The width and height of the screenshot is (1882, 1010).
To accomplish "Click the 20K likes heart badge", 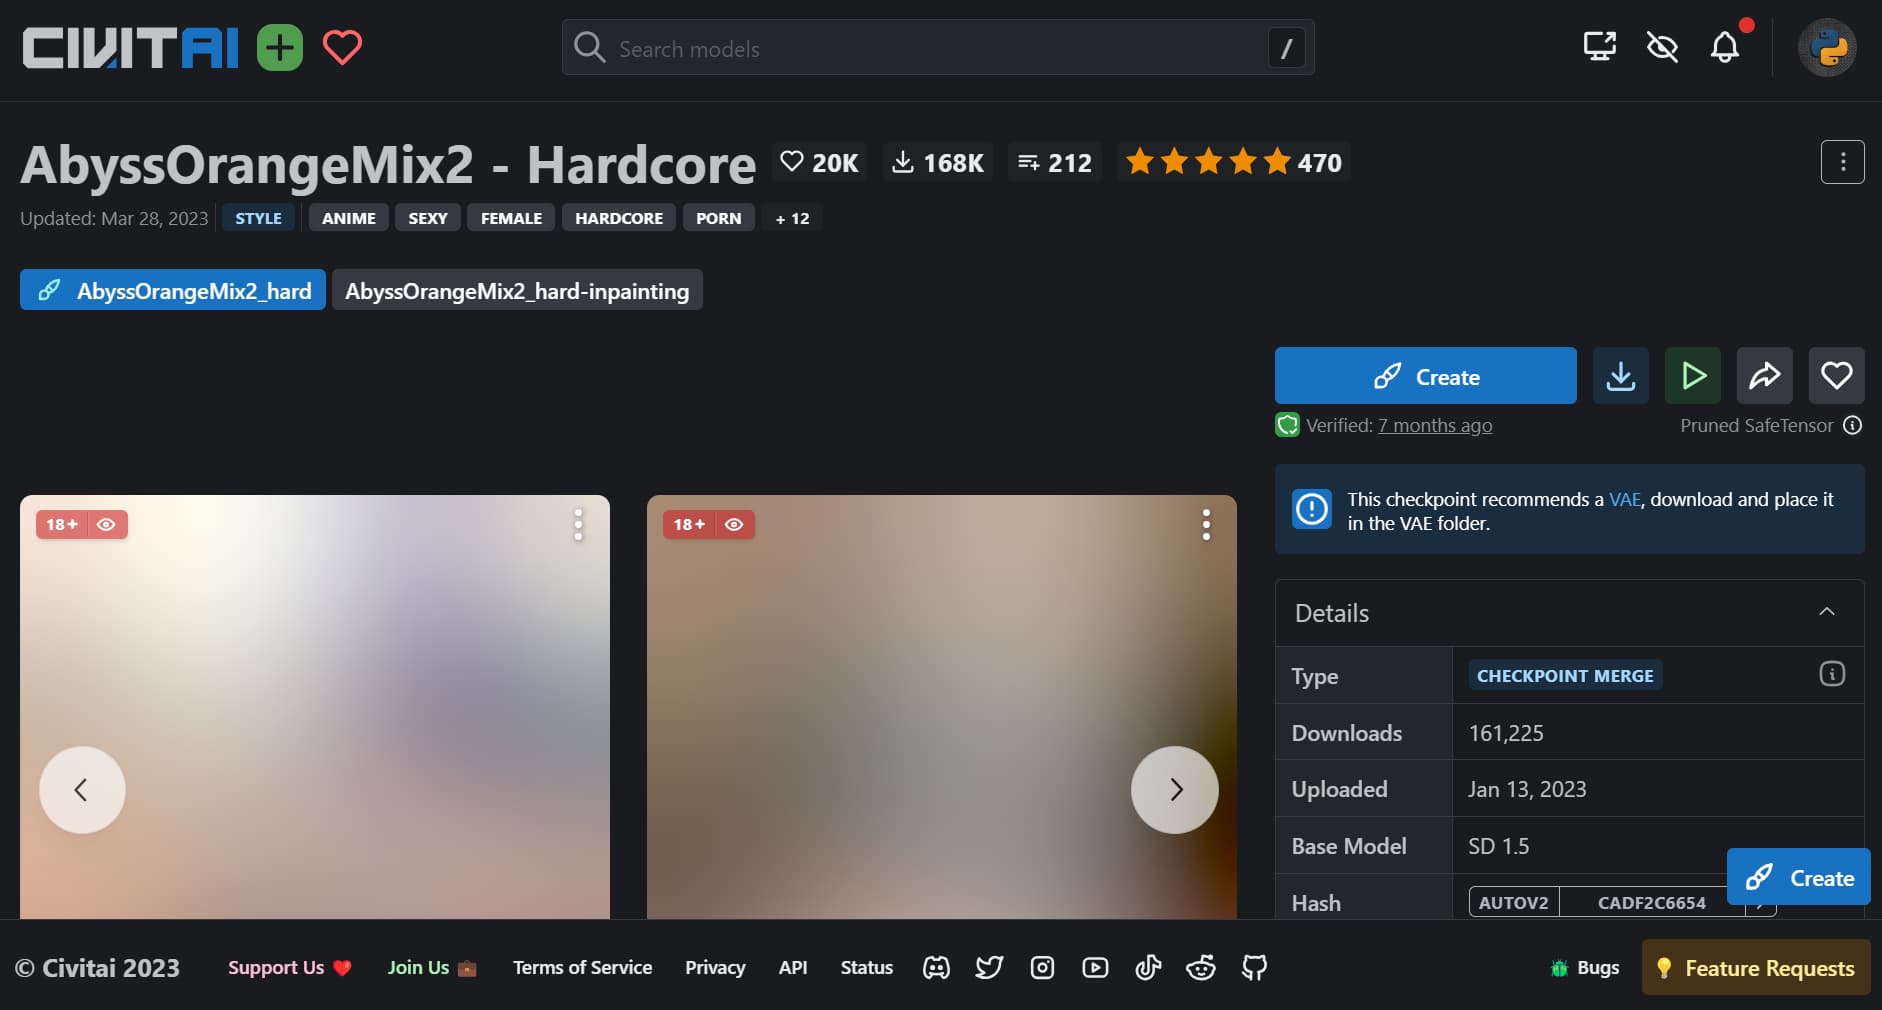I will pos(820,162).
